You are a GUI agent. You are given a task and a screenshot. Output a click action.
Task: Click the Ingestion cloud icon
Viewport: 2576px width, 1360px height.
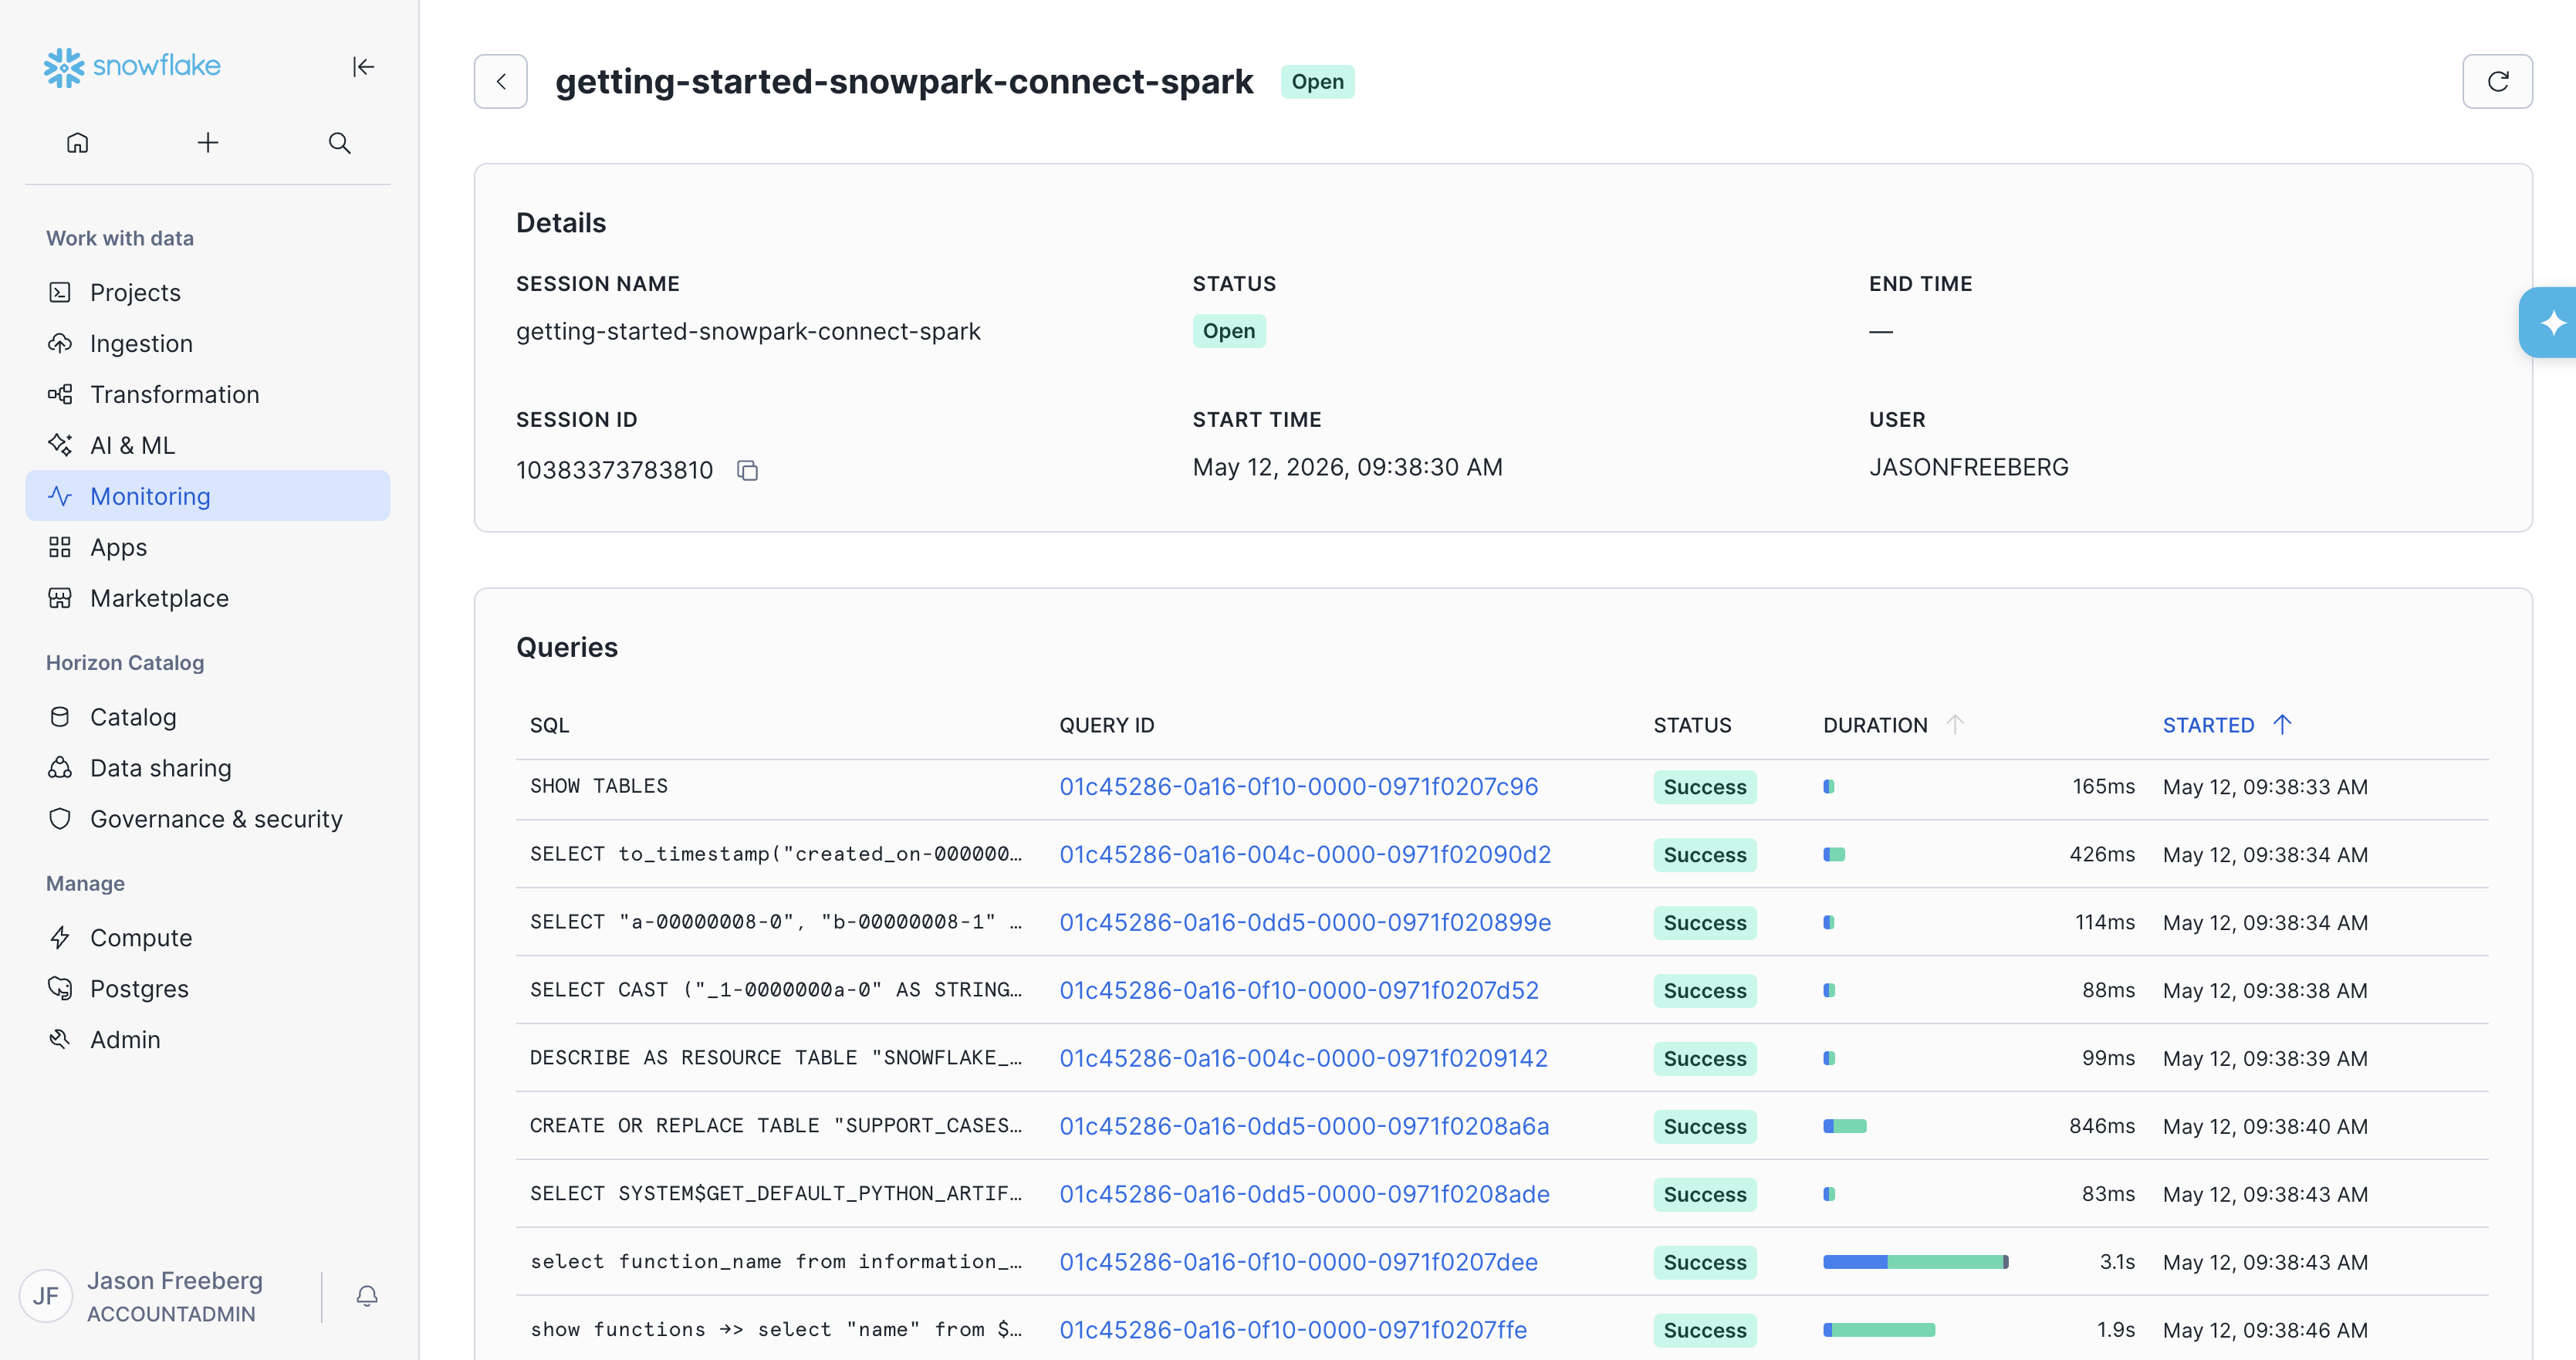(x=60, y=343)
